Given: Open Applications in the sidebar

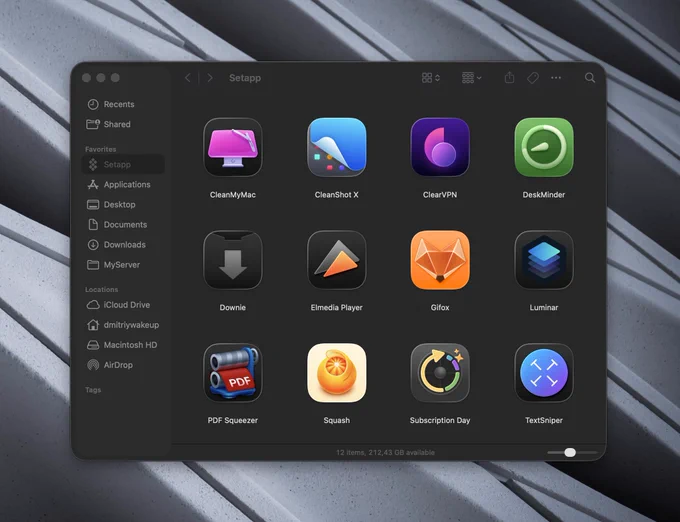Looking at the screenshot, I should (x=123, y=184).
